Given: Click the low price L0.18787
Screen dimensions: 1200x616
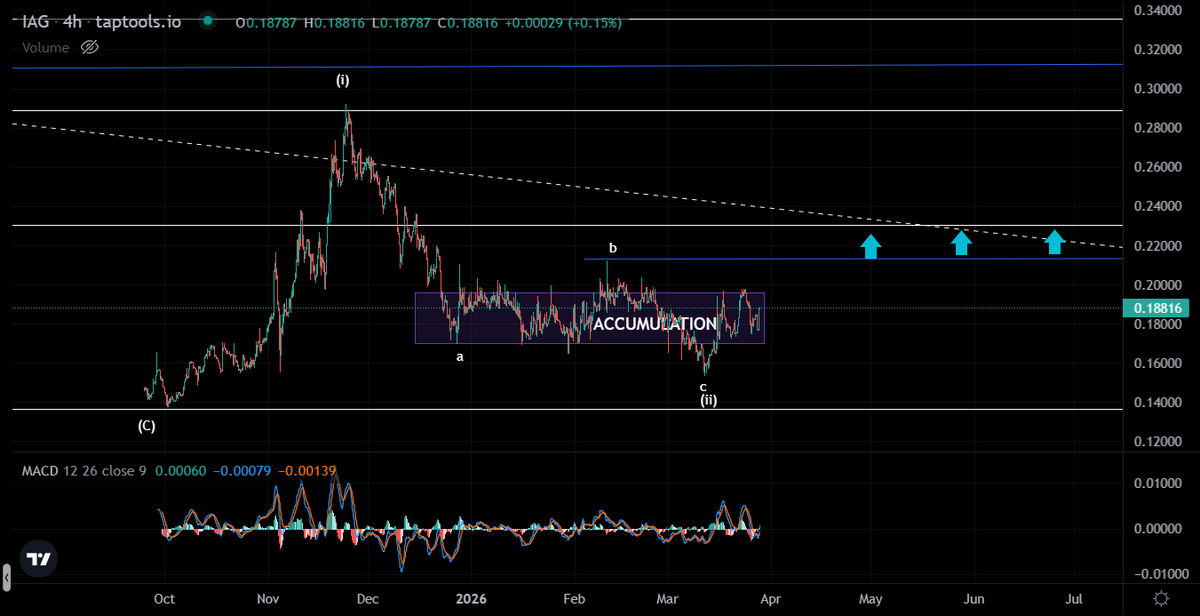Looking at the screenshot, I should click(x=403, y=21).
